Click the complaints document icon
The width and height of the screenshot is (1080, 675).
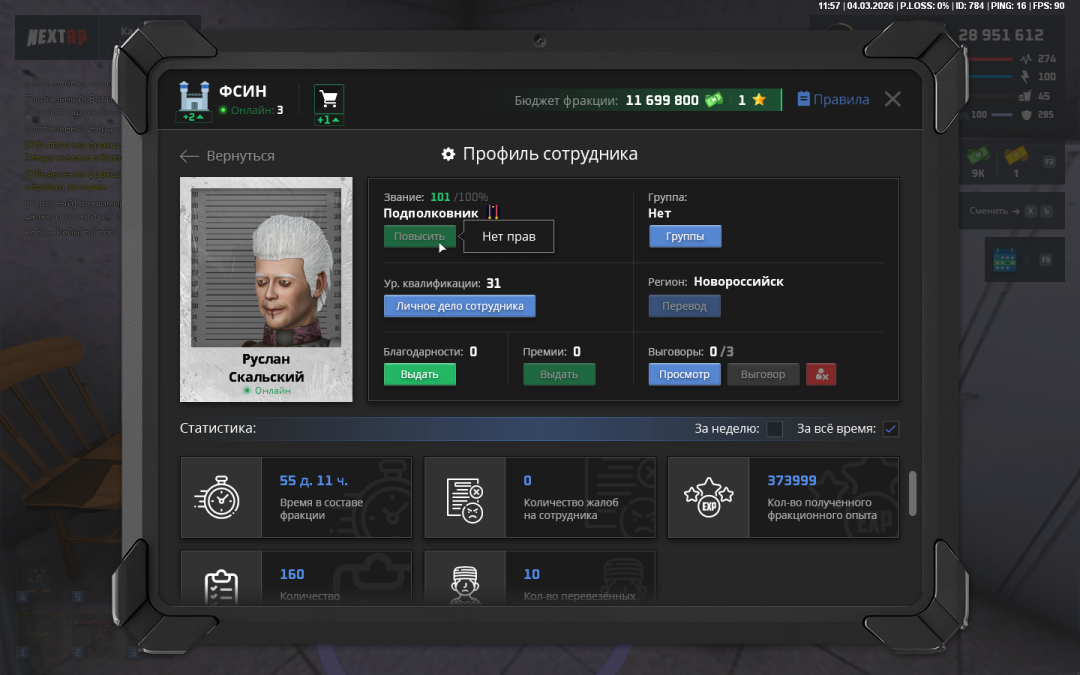click(465, 497)
